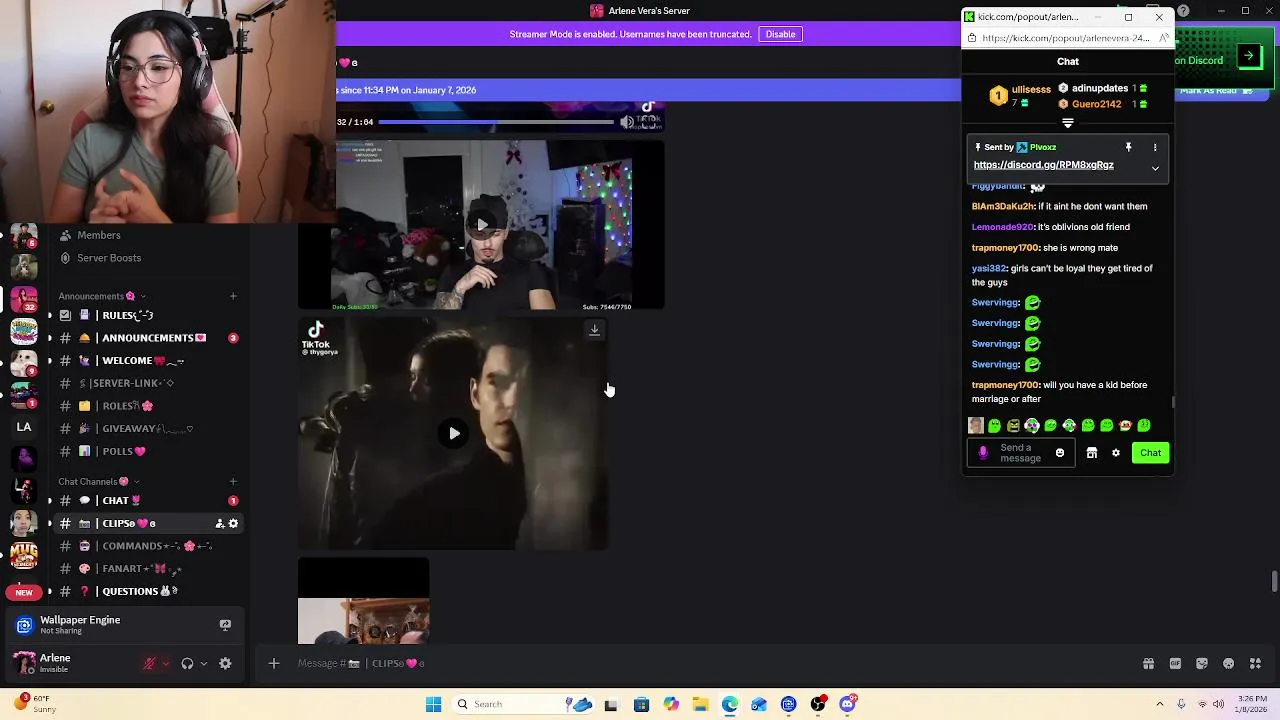Select the LA server icon
Viewport: 1280px width, 720px height.
(24, 427)
